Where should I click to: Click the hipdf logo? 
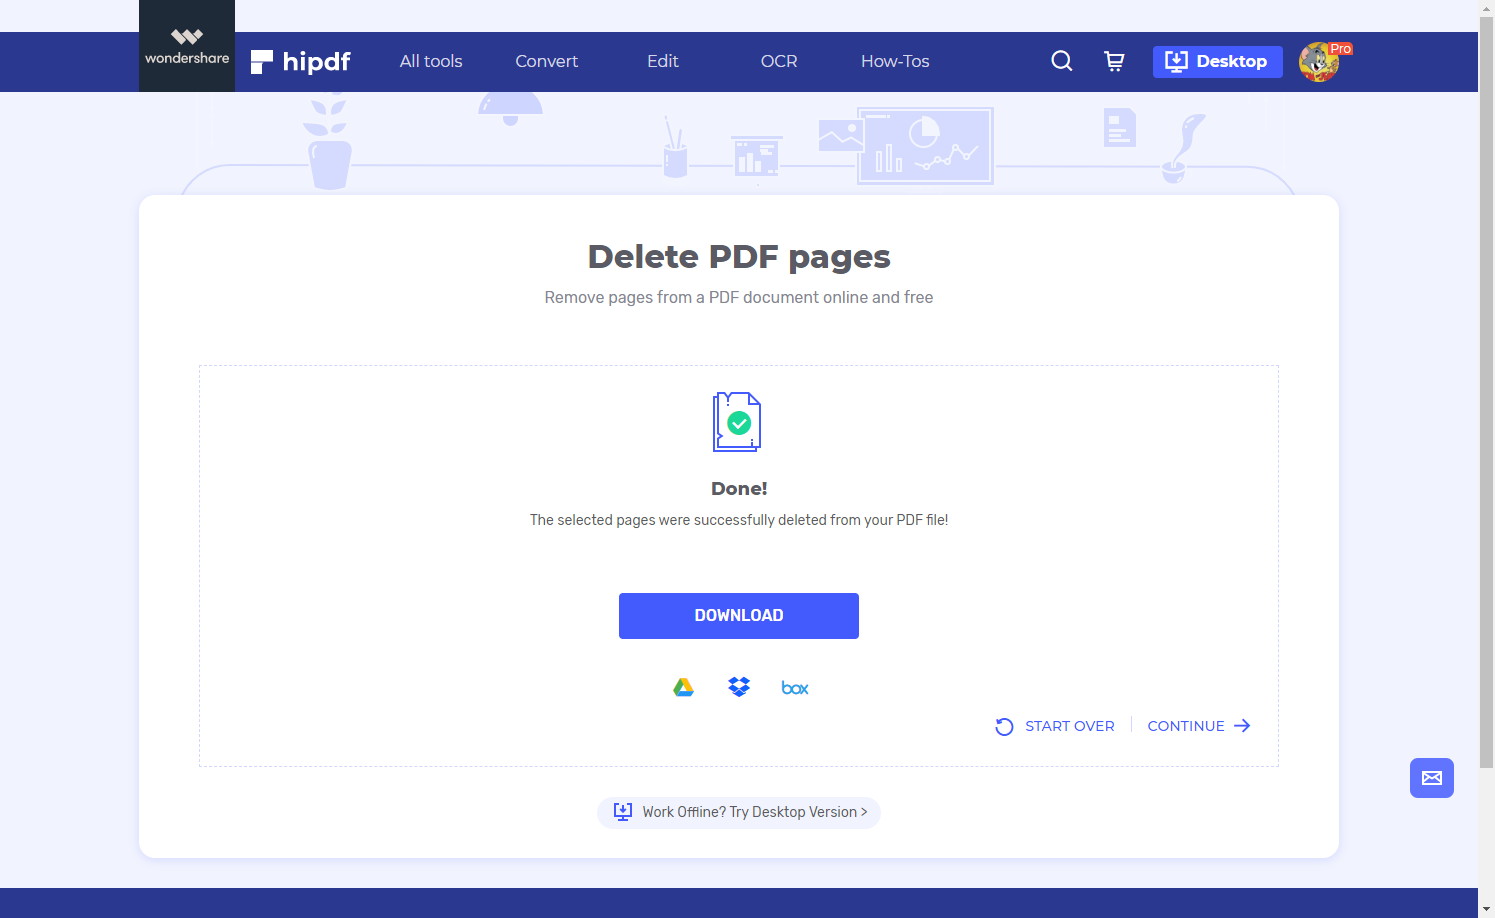pyautogui.click(x=300, y=61)
